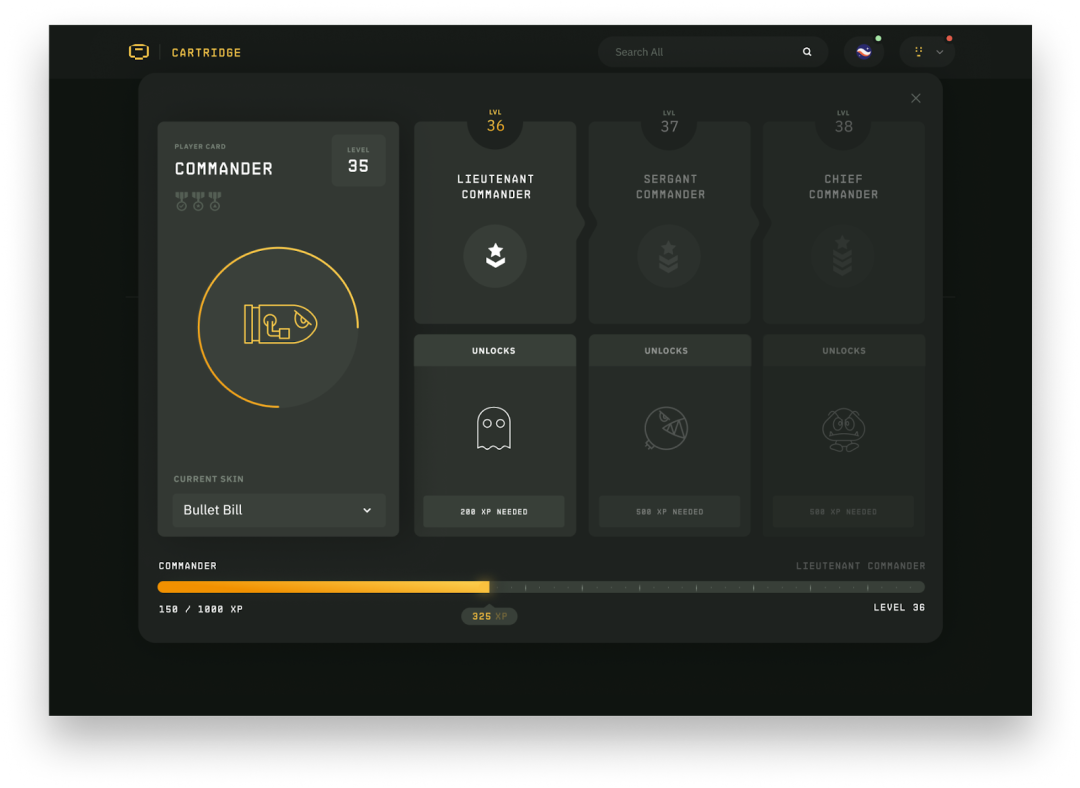The width and height of the screenshot is (1080, 788).
Task: Click the 325 XP tooltip marker
Action: pos(489,616)
